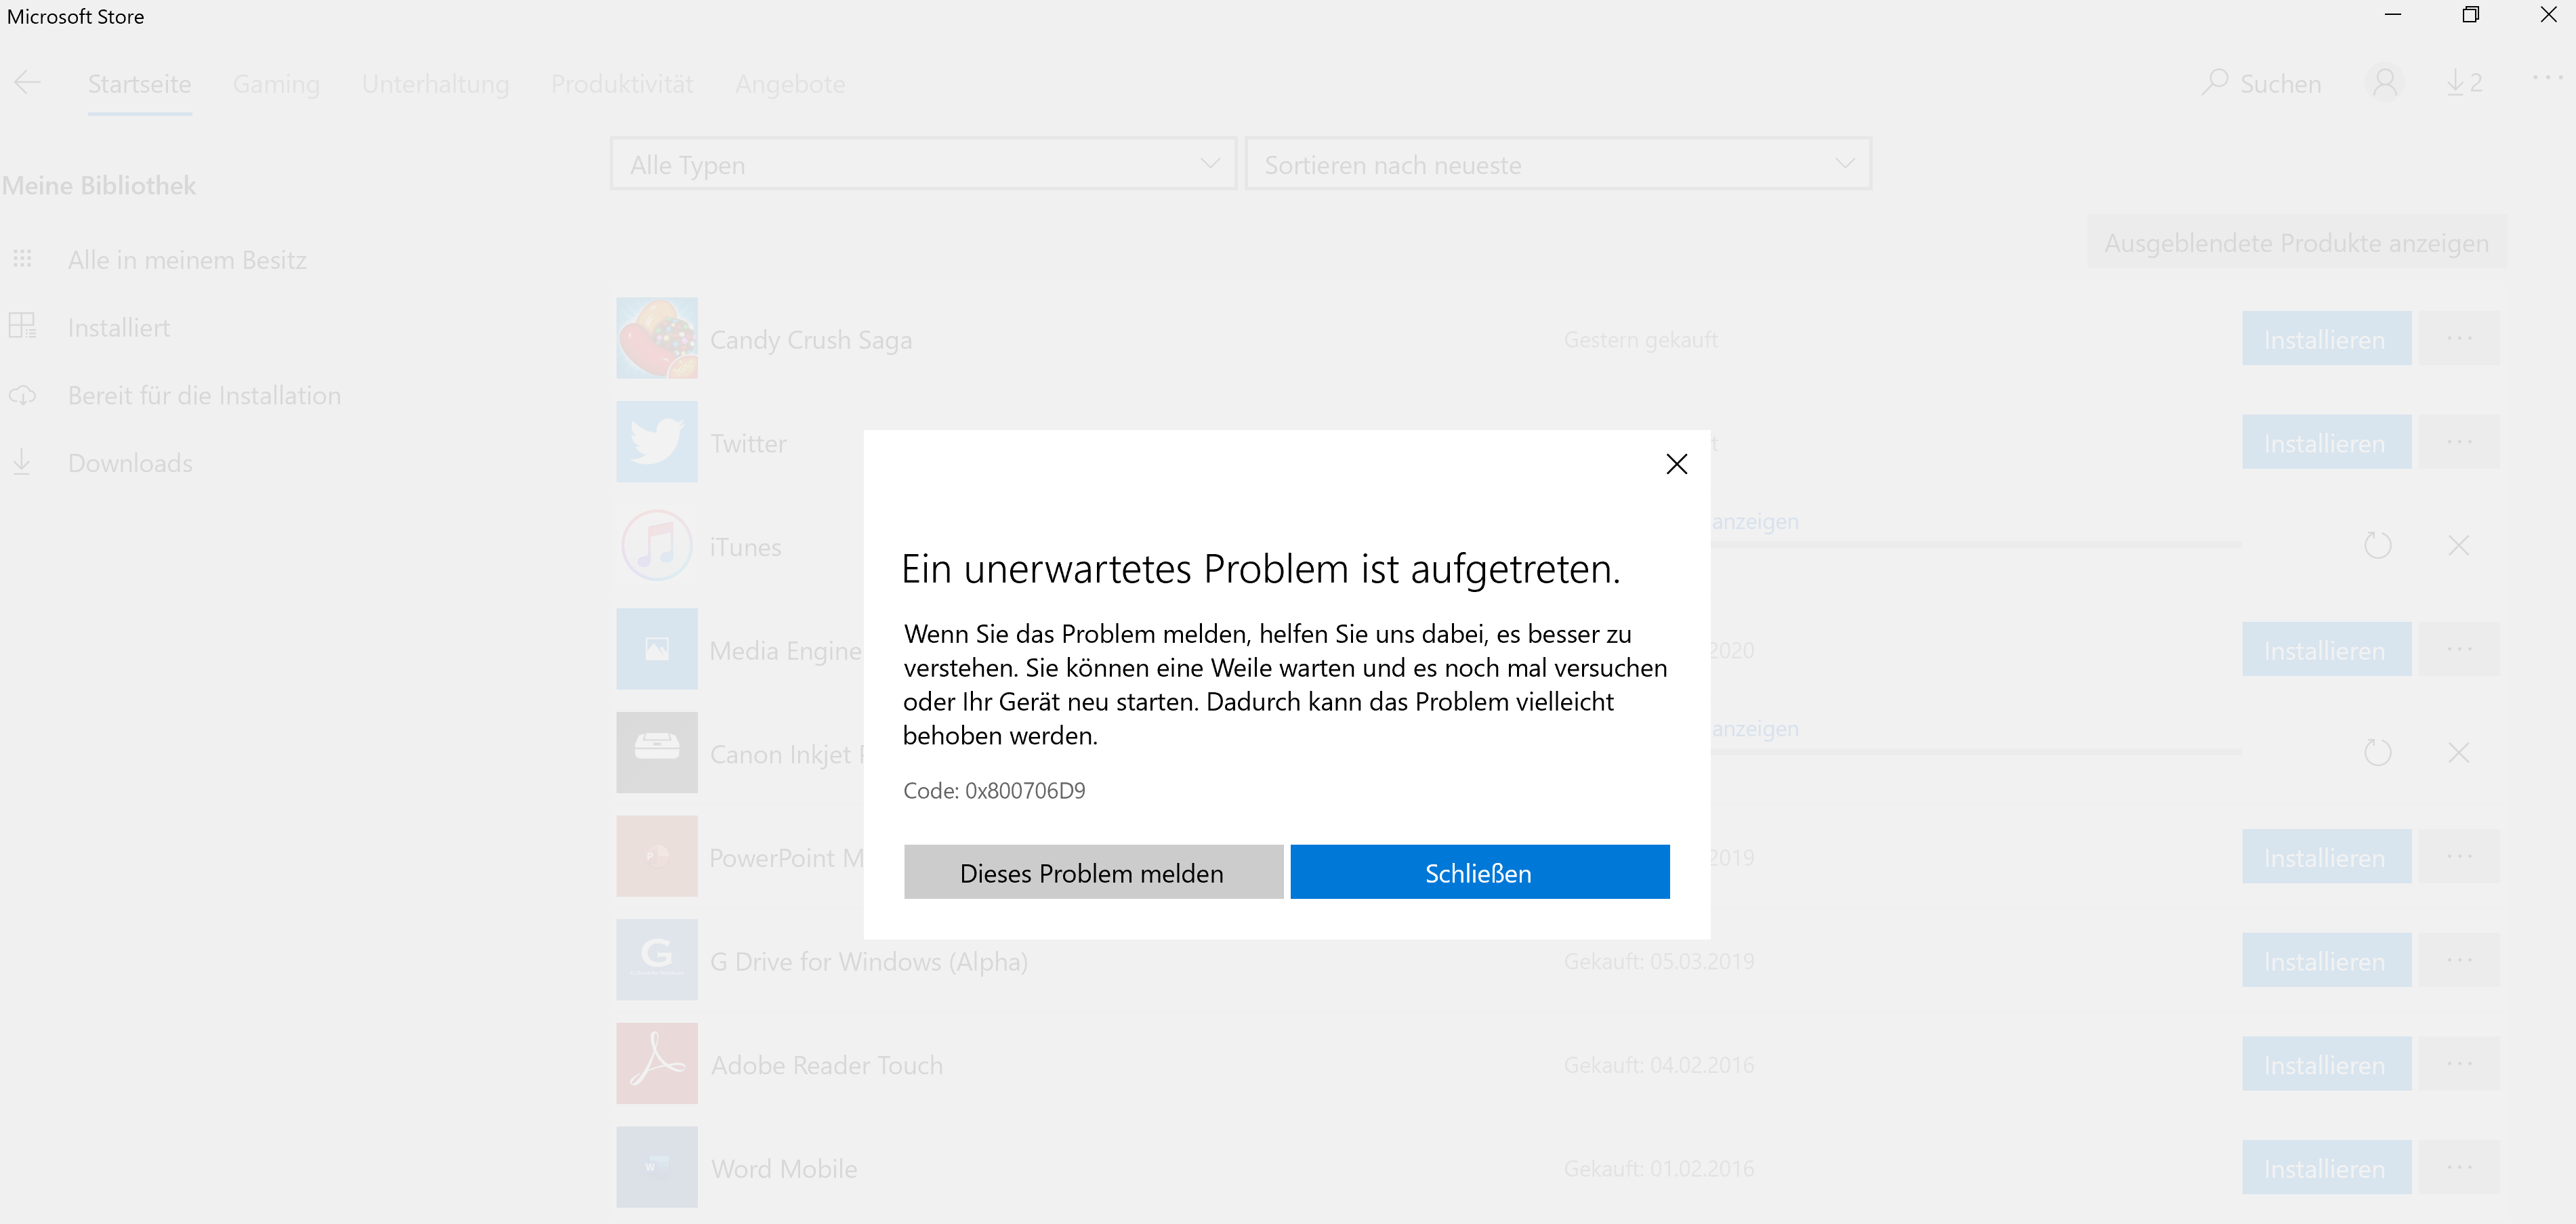Open more options for Candy Crush Saga
The image size is (2576, 1224).
2459,339
